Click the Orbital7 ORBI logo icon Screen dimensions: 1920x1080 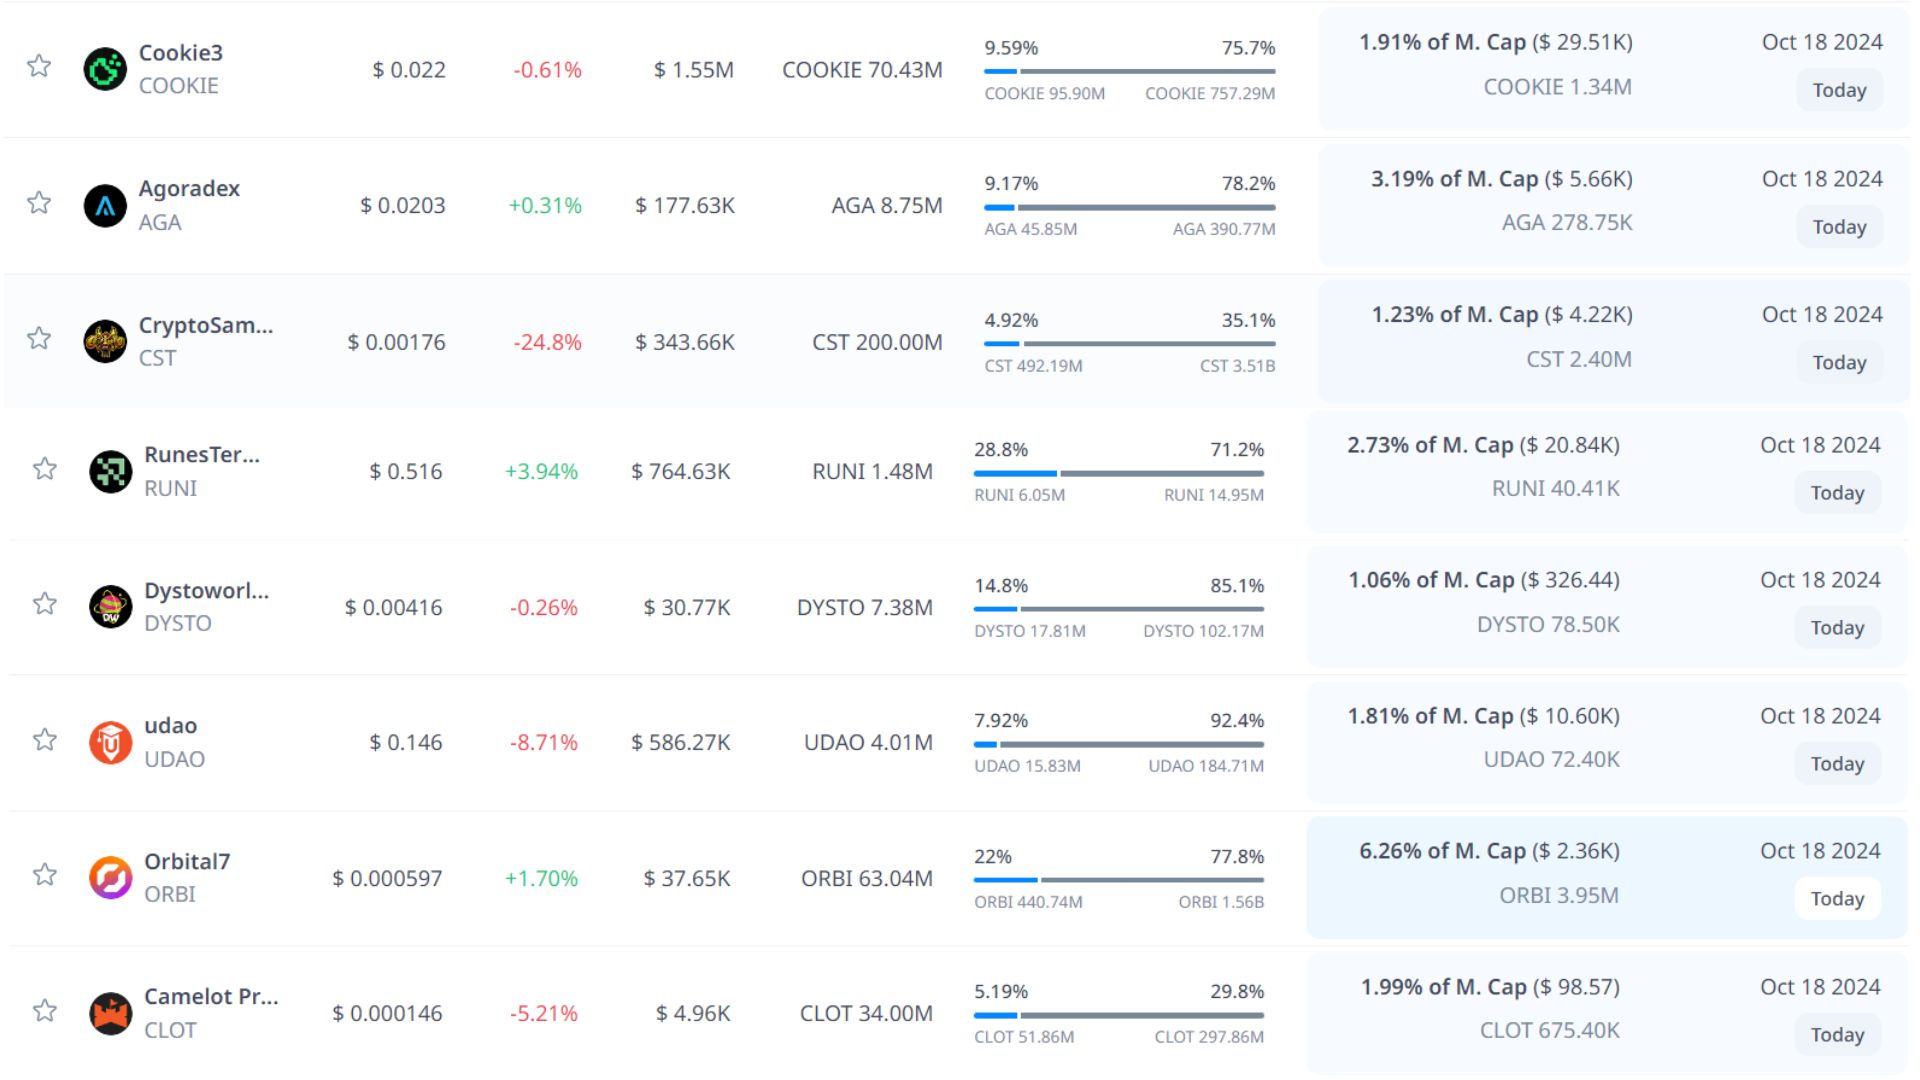[x=111, y=878]
